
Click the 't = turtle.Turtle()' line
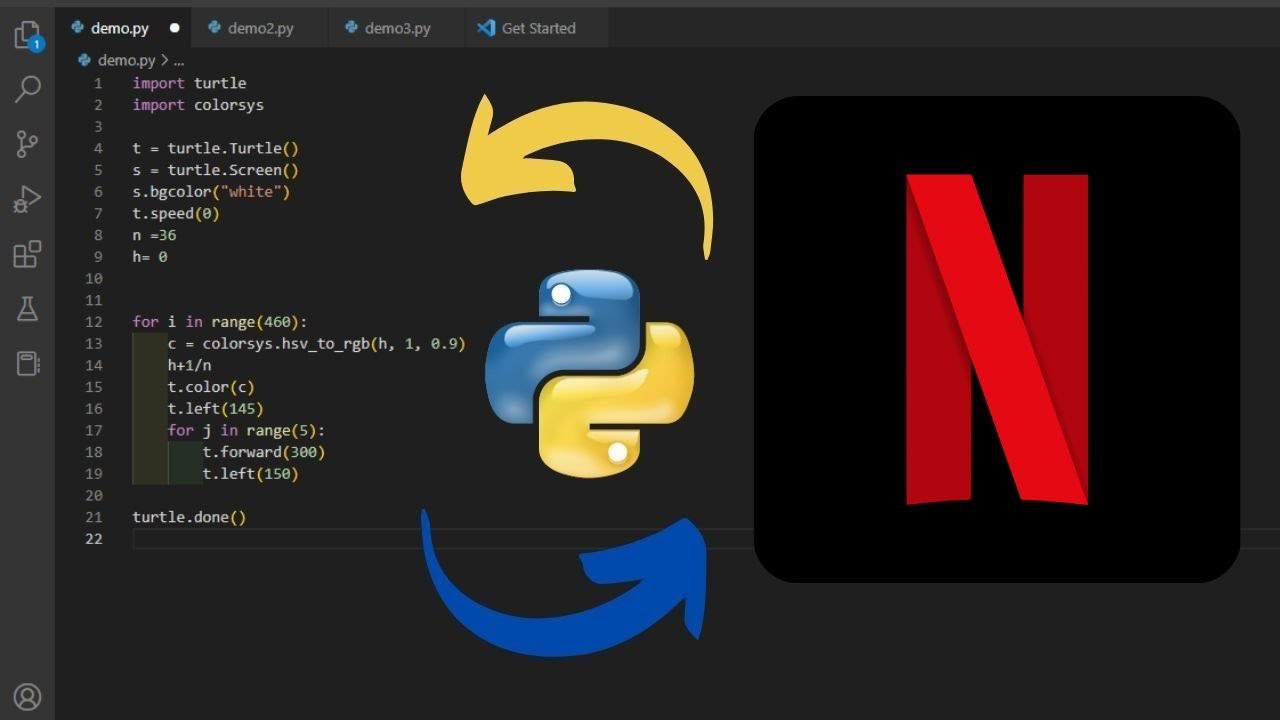(x=215, y=148)
